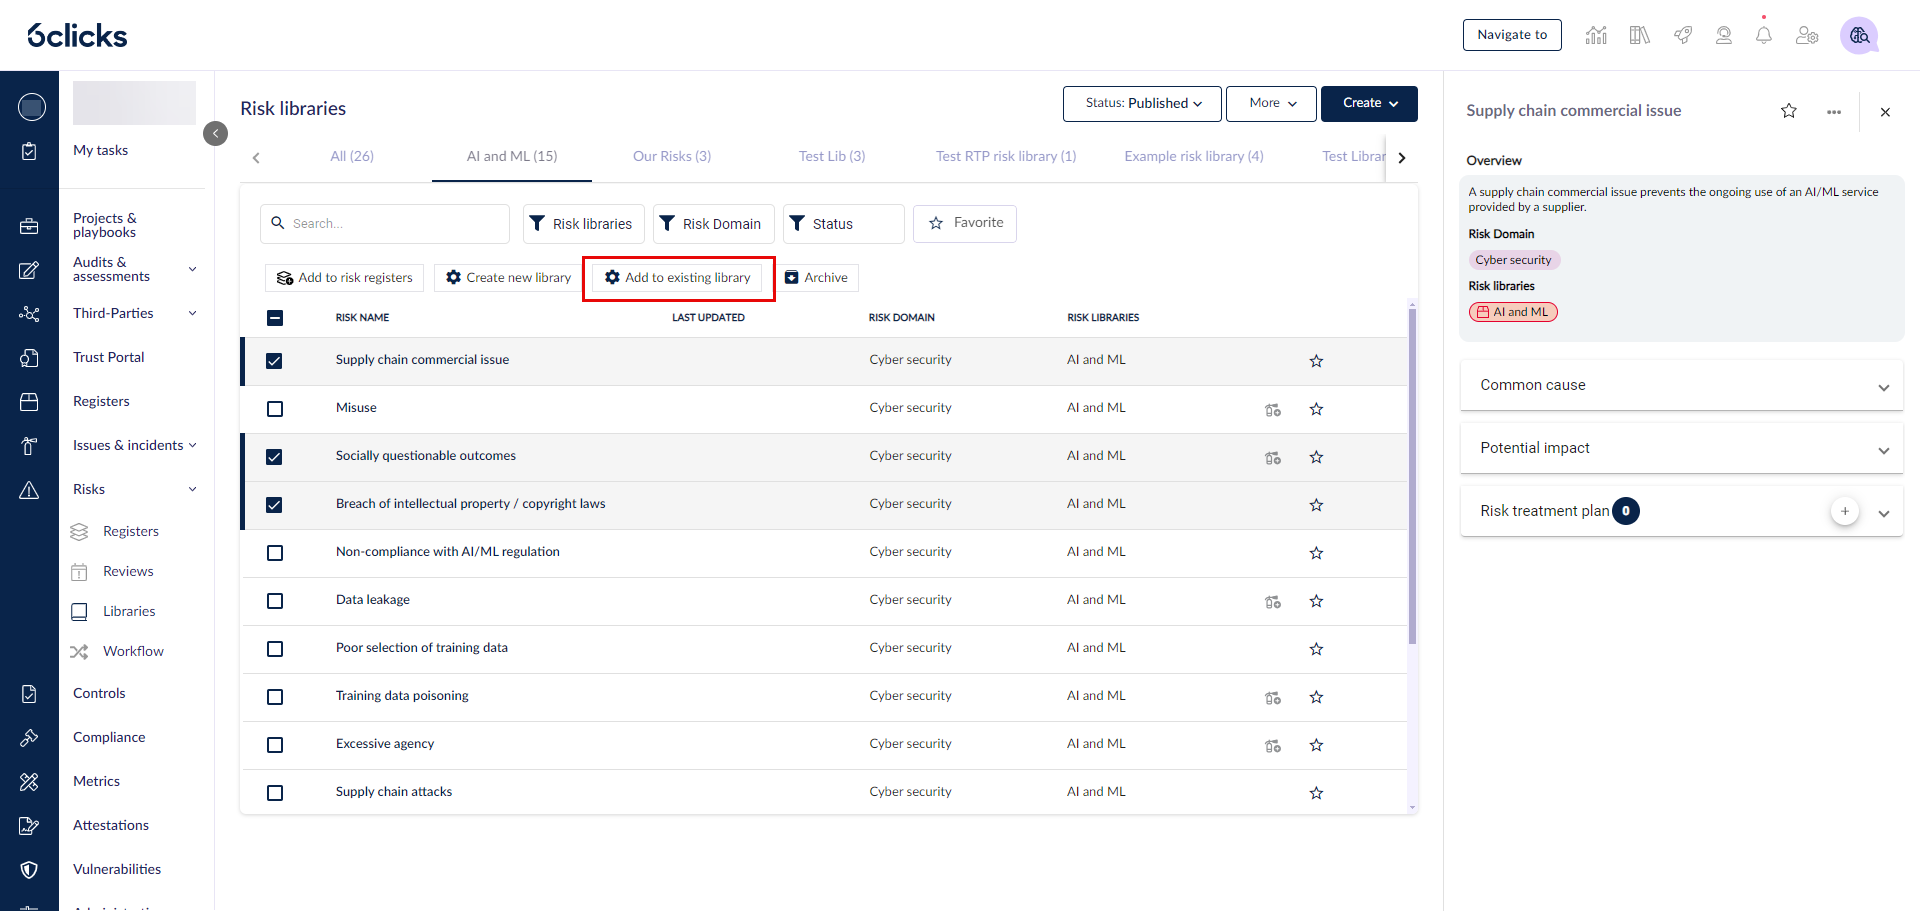Collapse the sidebar with arrow button
The width and height of the screenshot is (1920, 911).
click(x=215, y=133)
